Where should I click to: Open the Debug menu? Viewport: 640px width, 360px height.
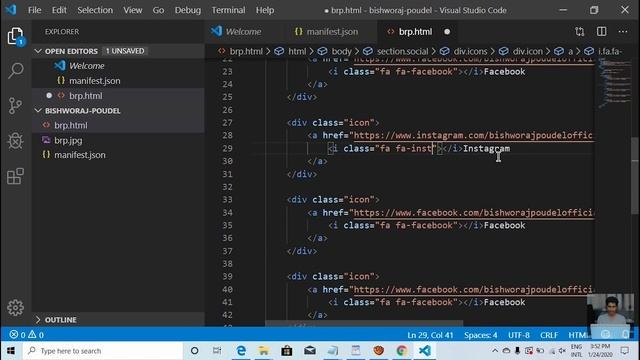[188, 10]
